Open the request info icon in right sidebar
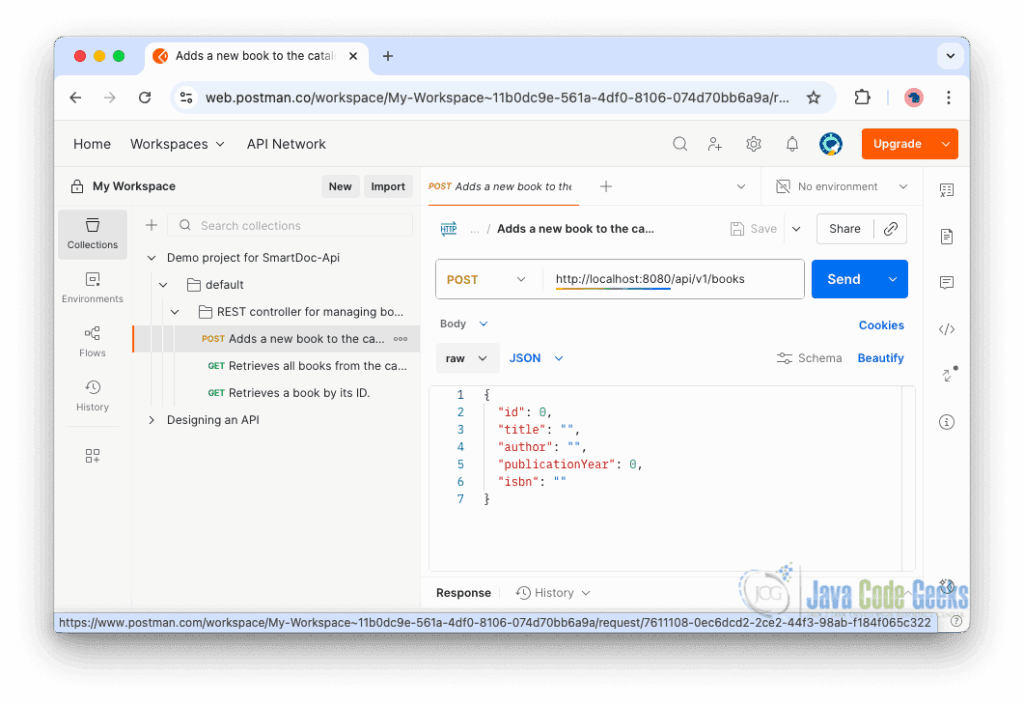Viewport: 1024px width, 704px height. click(x=947, y=422)
